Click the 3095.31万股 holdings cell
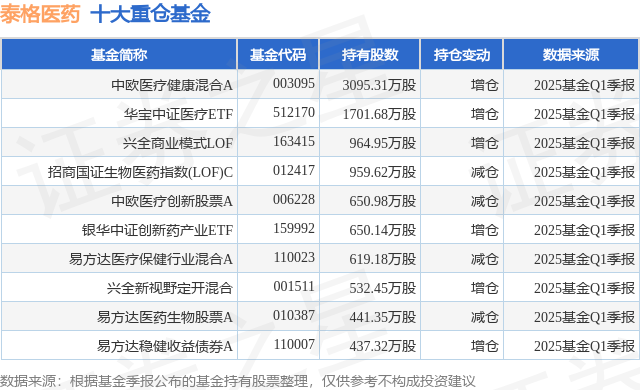The width and height of the screenshot is (640, 390). point(379,85)
